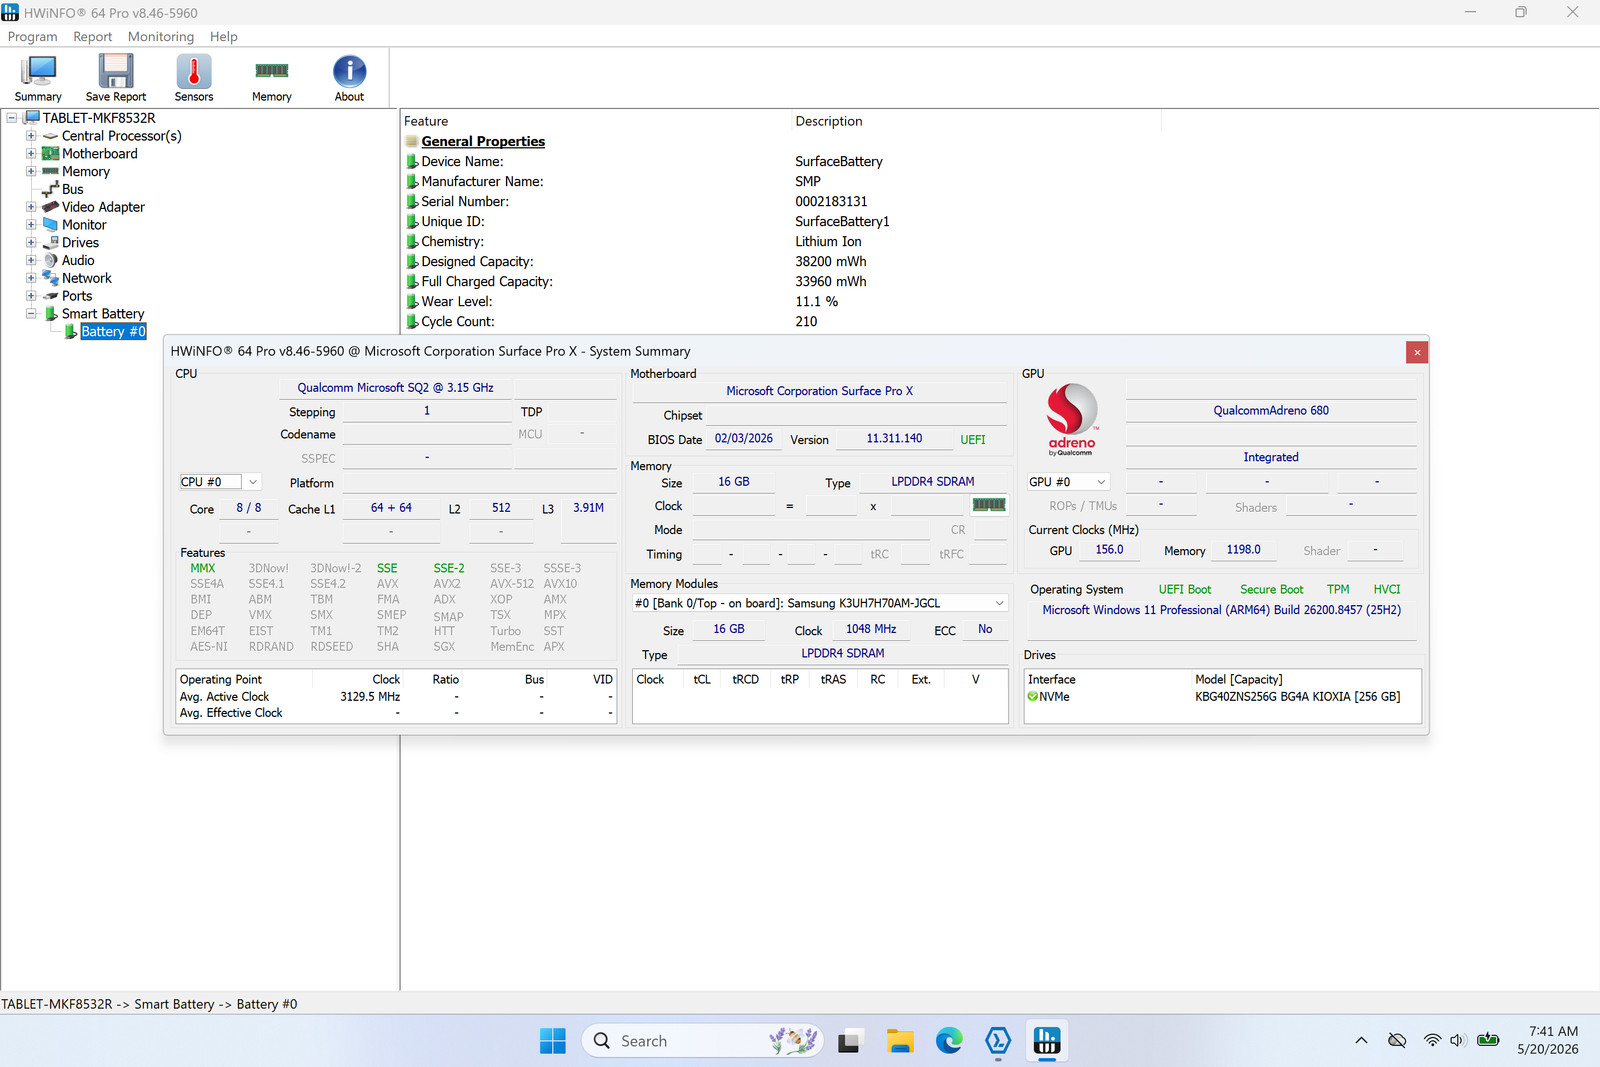
Task: Click the HWiNFO icon in the taskbar
Action: tap(1047, 1041)
